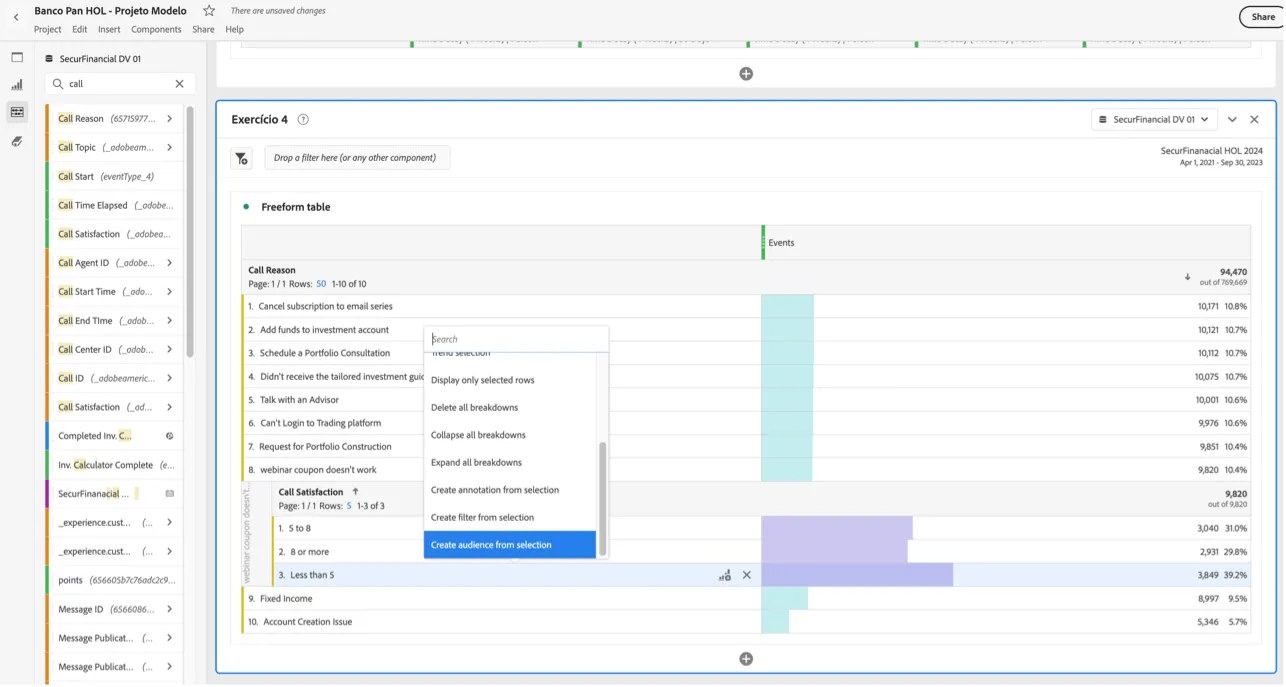The image size is (1286, 687).
Task: Go back using the top-left arrow
Action: click(16, 17)
